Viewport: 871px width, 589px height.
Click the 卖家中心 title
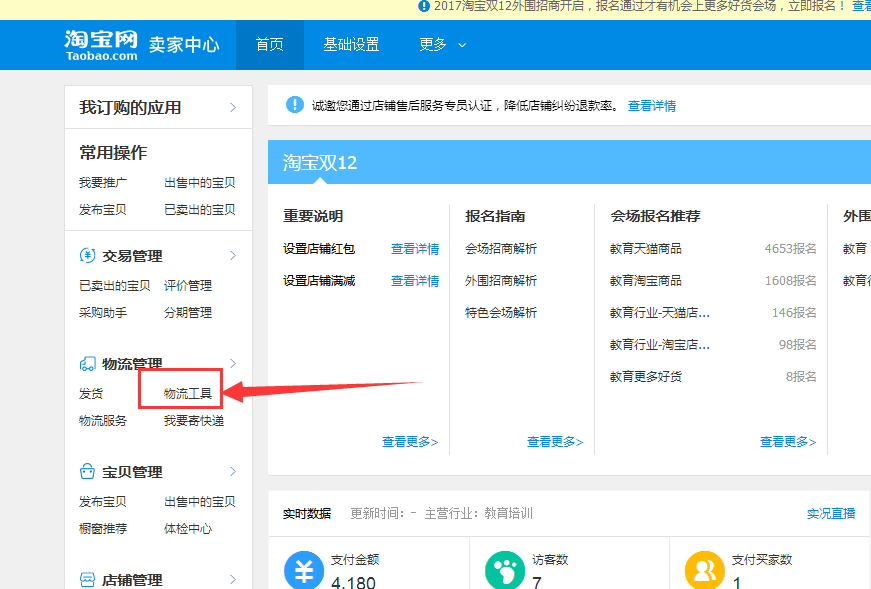tap(184, 44)
